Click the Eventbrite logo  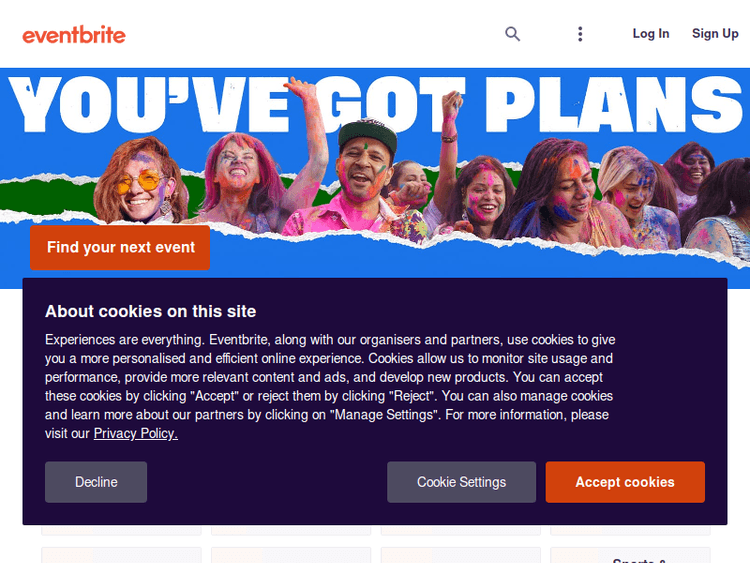click(74, 35)
